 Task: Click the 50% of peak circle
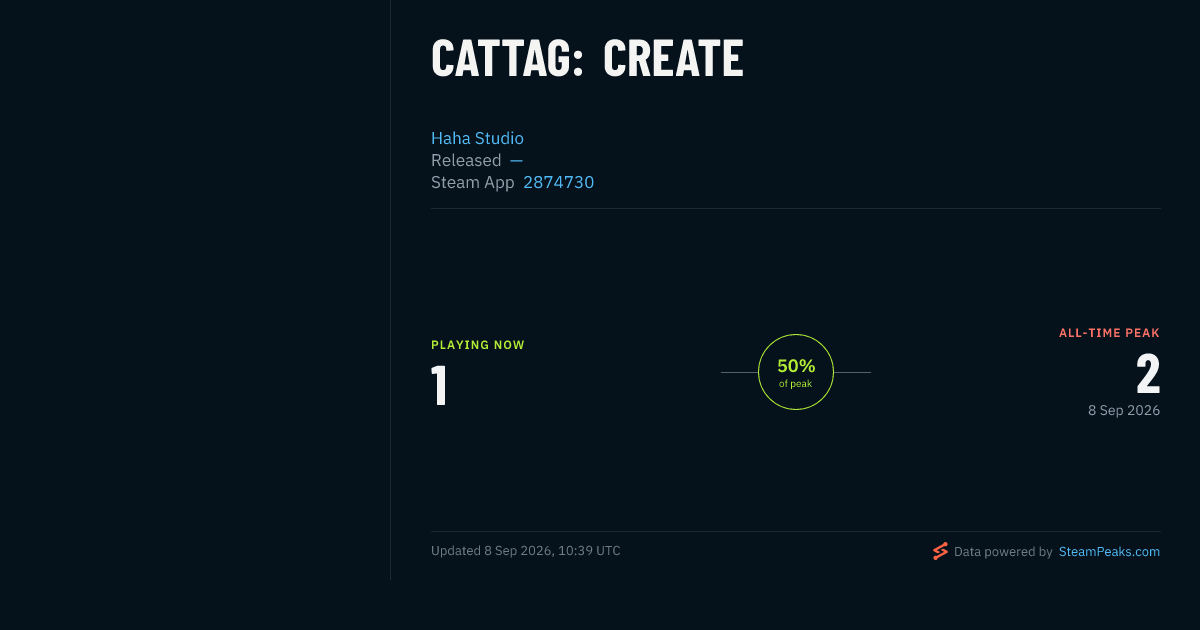[796, 372]
